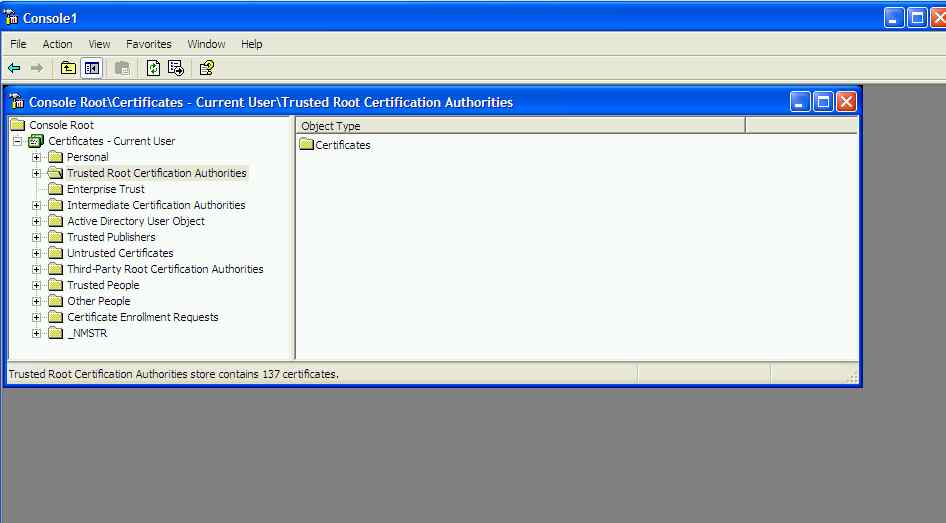Expand the Other People node

pyautogui.click(x=36, y=302)
